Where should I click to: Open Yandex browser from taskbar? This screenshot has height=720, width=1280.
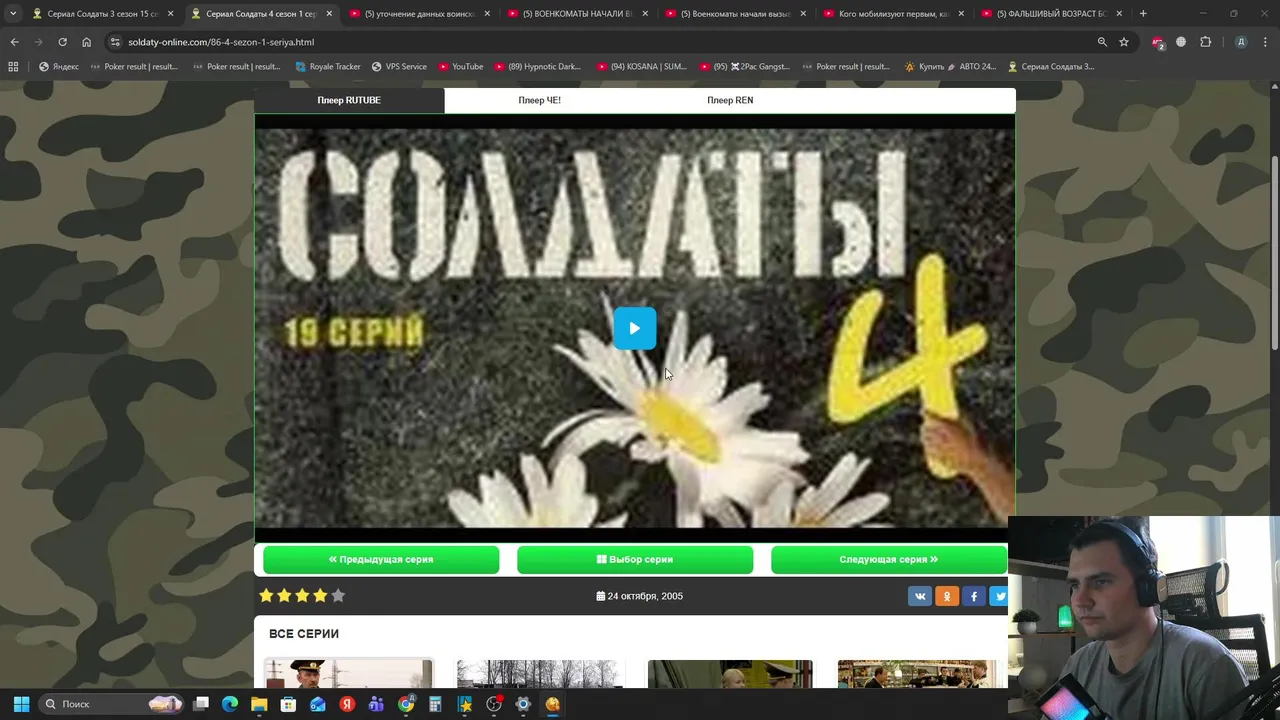[x=347, y=704]
